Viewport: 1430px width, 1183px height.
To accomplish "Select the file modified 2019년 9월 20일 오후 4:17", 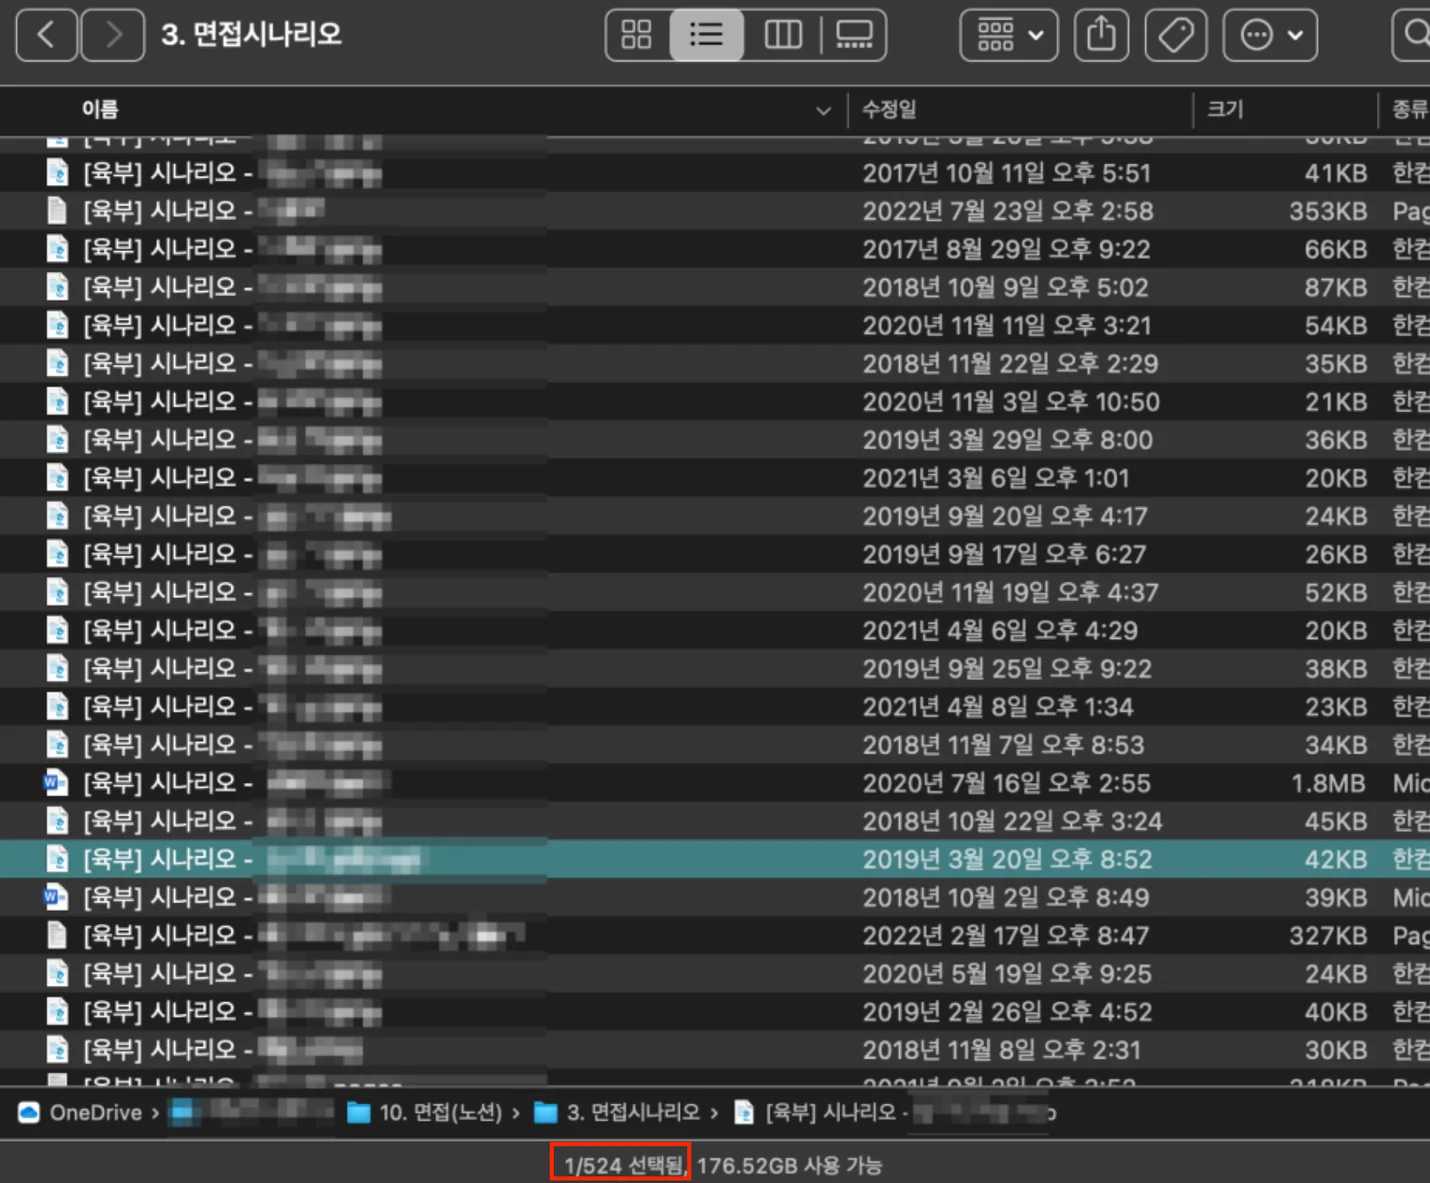I will pyautogui.click(x=715, y=516).
